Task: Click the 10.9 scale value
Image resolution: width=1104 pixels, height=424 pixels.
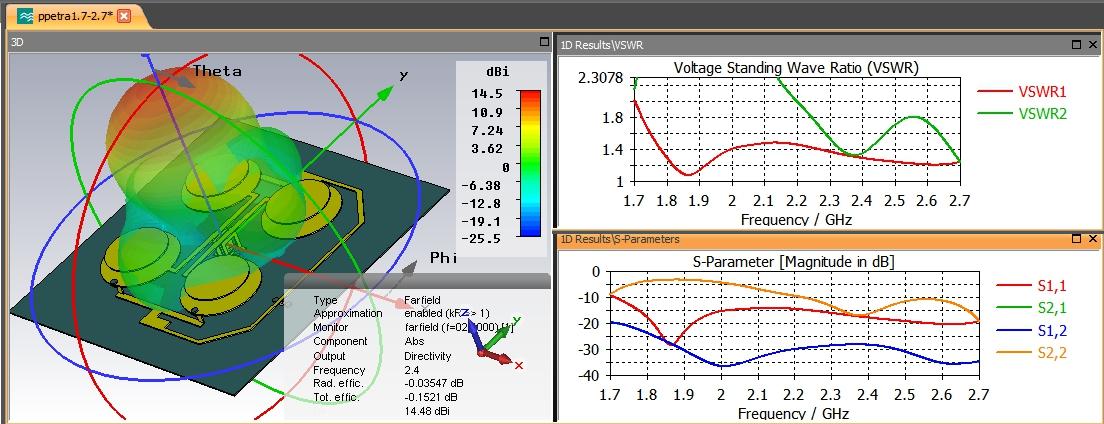Action: click(487, 112)
